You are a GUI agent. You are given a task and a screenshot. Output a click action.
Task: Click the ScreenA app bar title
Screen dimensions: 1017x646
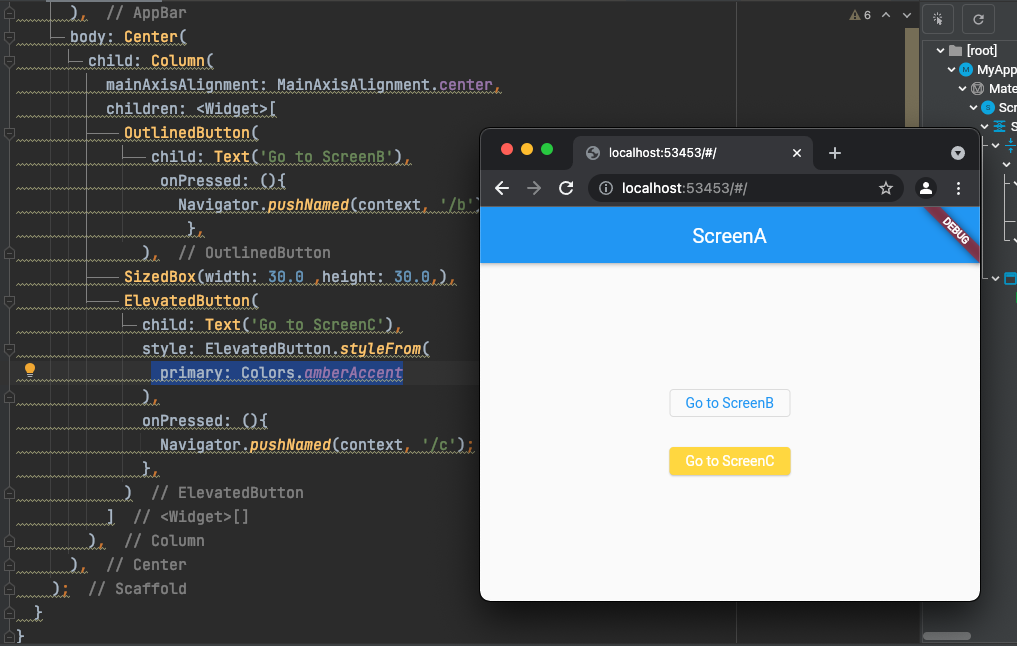[x=729, y=236]
